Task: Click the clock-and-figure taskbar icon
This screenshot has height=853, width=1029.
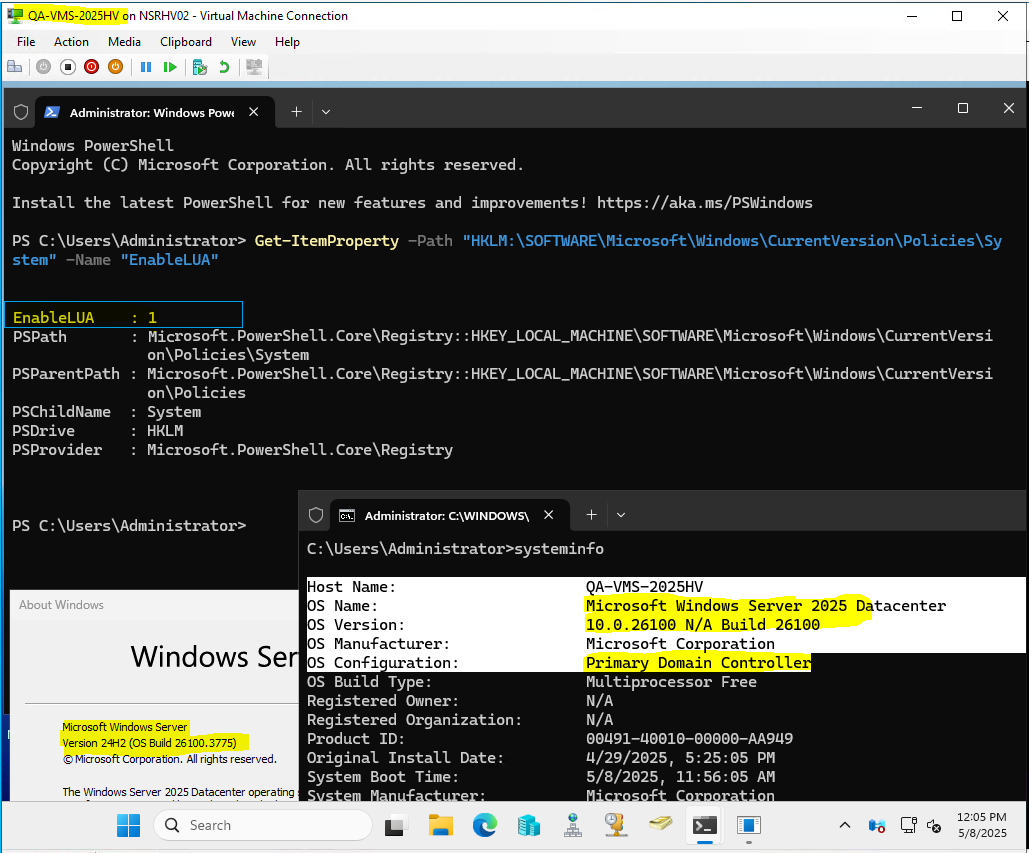Action: [616, 825]
